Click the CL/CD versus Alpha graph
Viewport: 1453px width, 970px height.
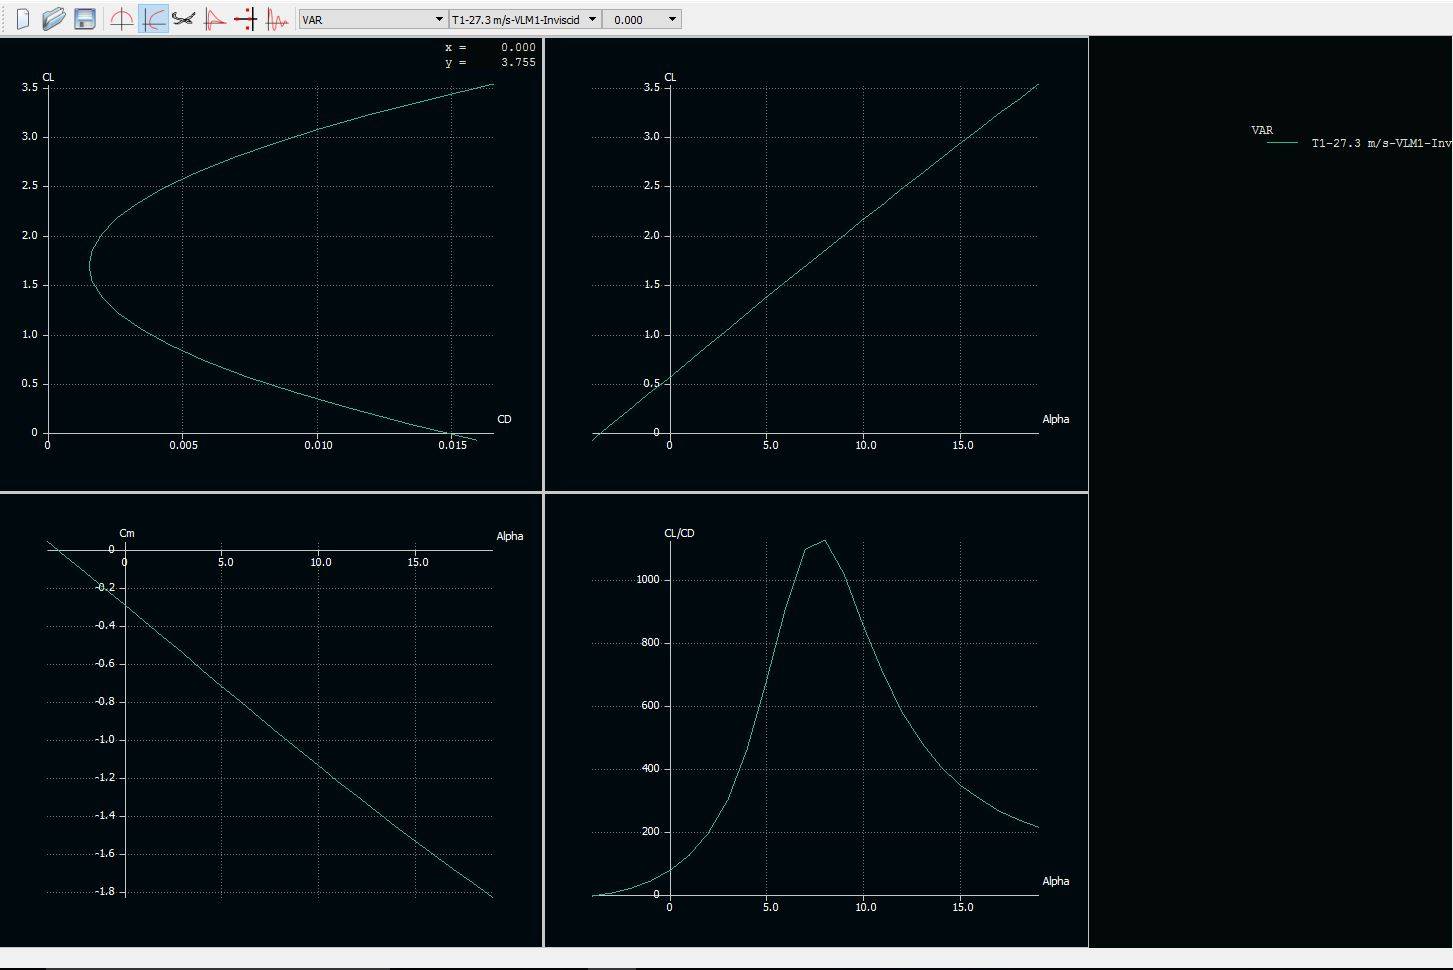click(815, 720)
